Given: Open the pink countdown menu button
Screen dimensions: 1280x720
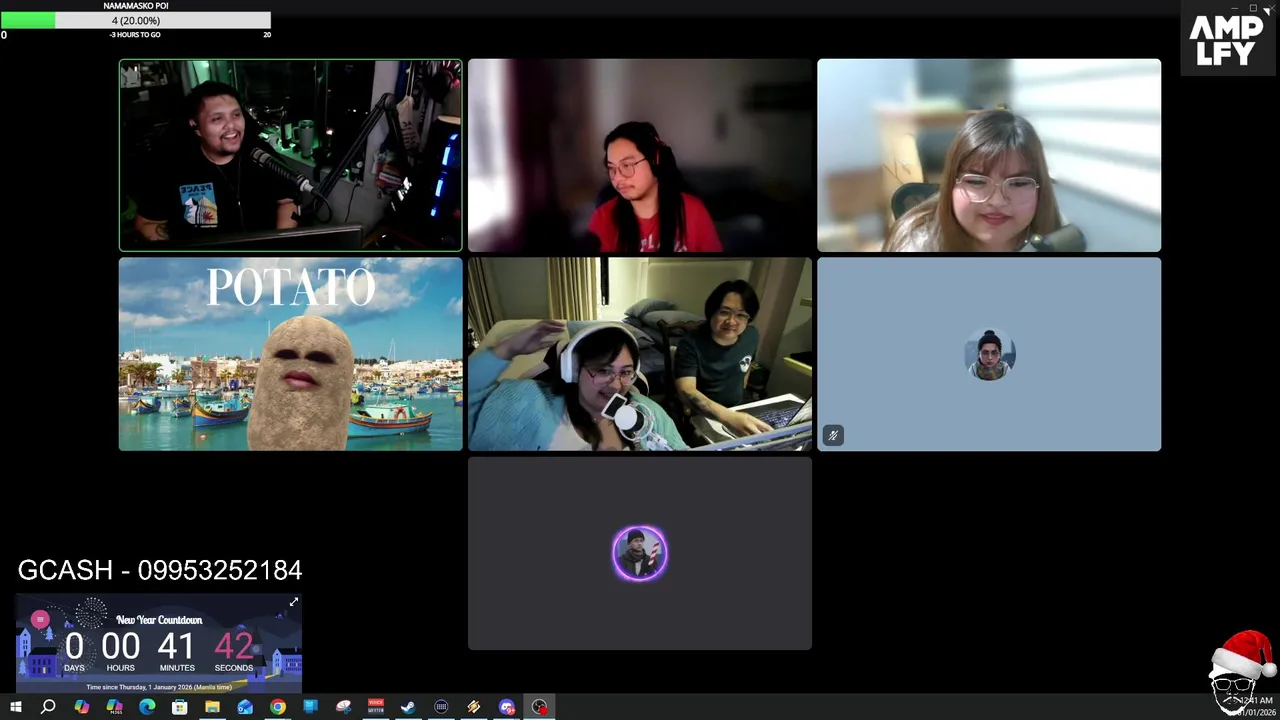Looking at the screenshot, I should (x=40, y=620).
